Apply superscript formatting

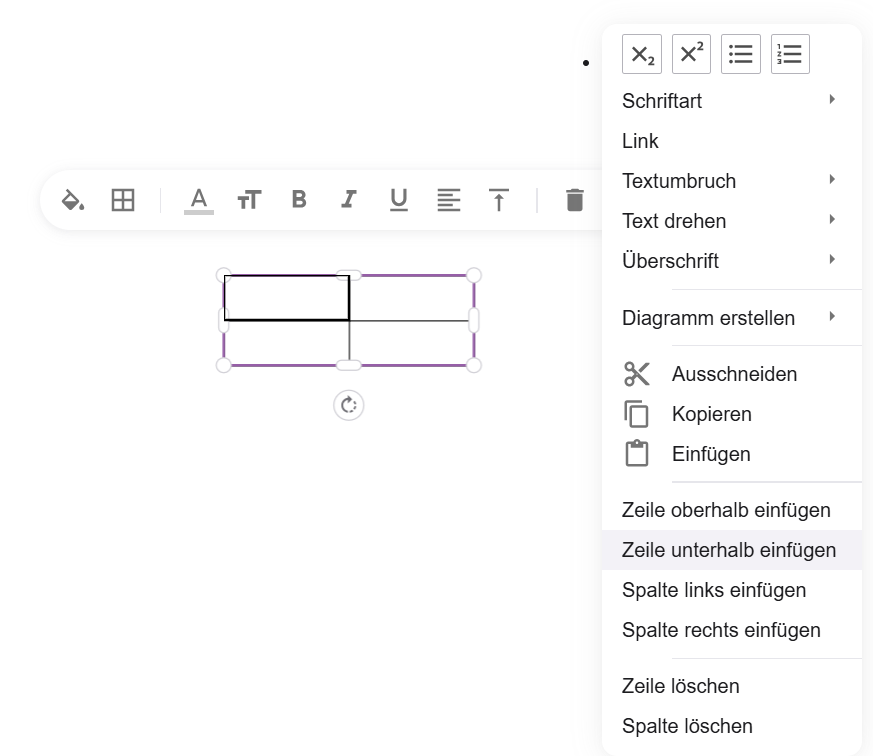691,54
